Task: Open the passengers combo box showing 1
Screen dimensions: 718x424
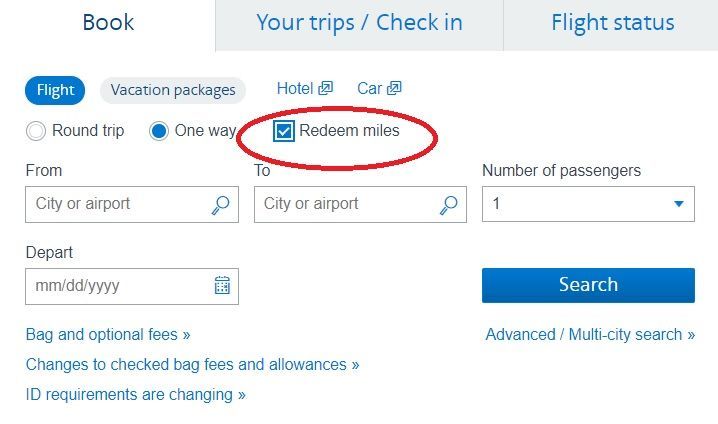Action: coord(588,204)
